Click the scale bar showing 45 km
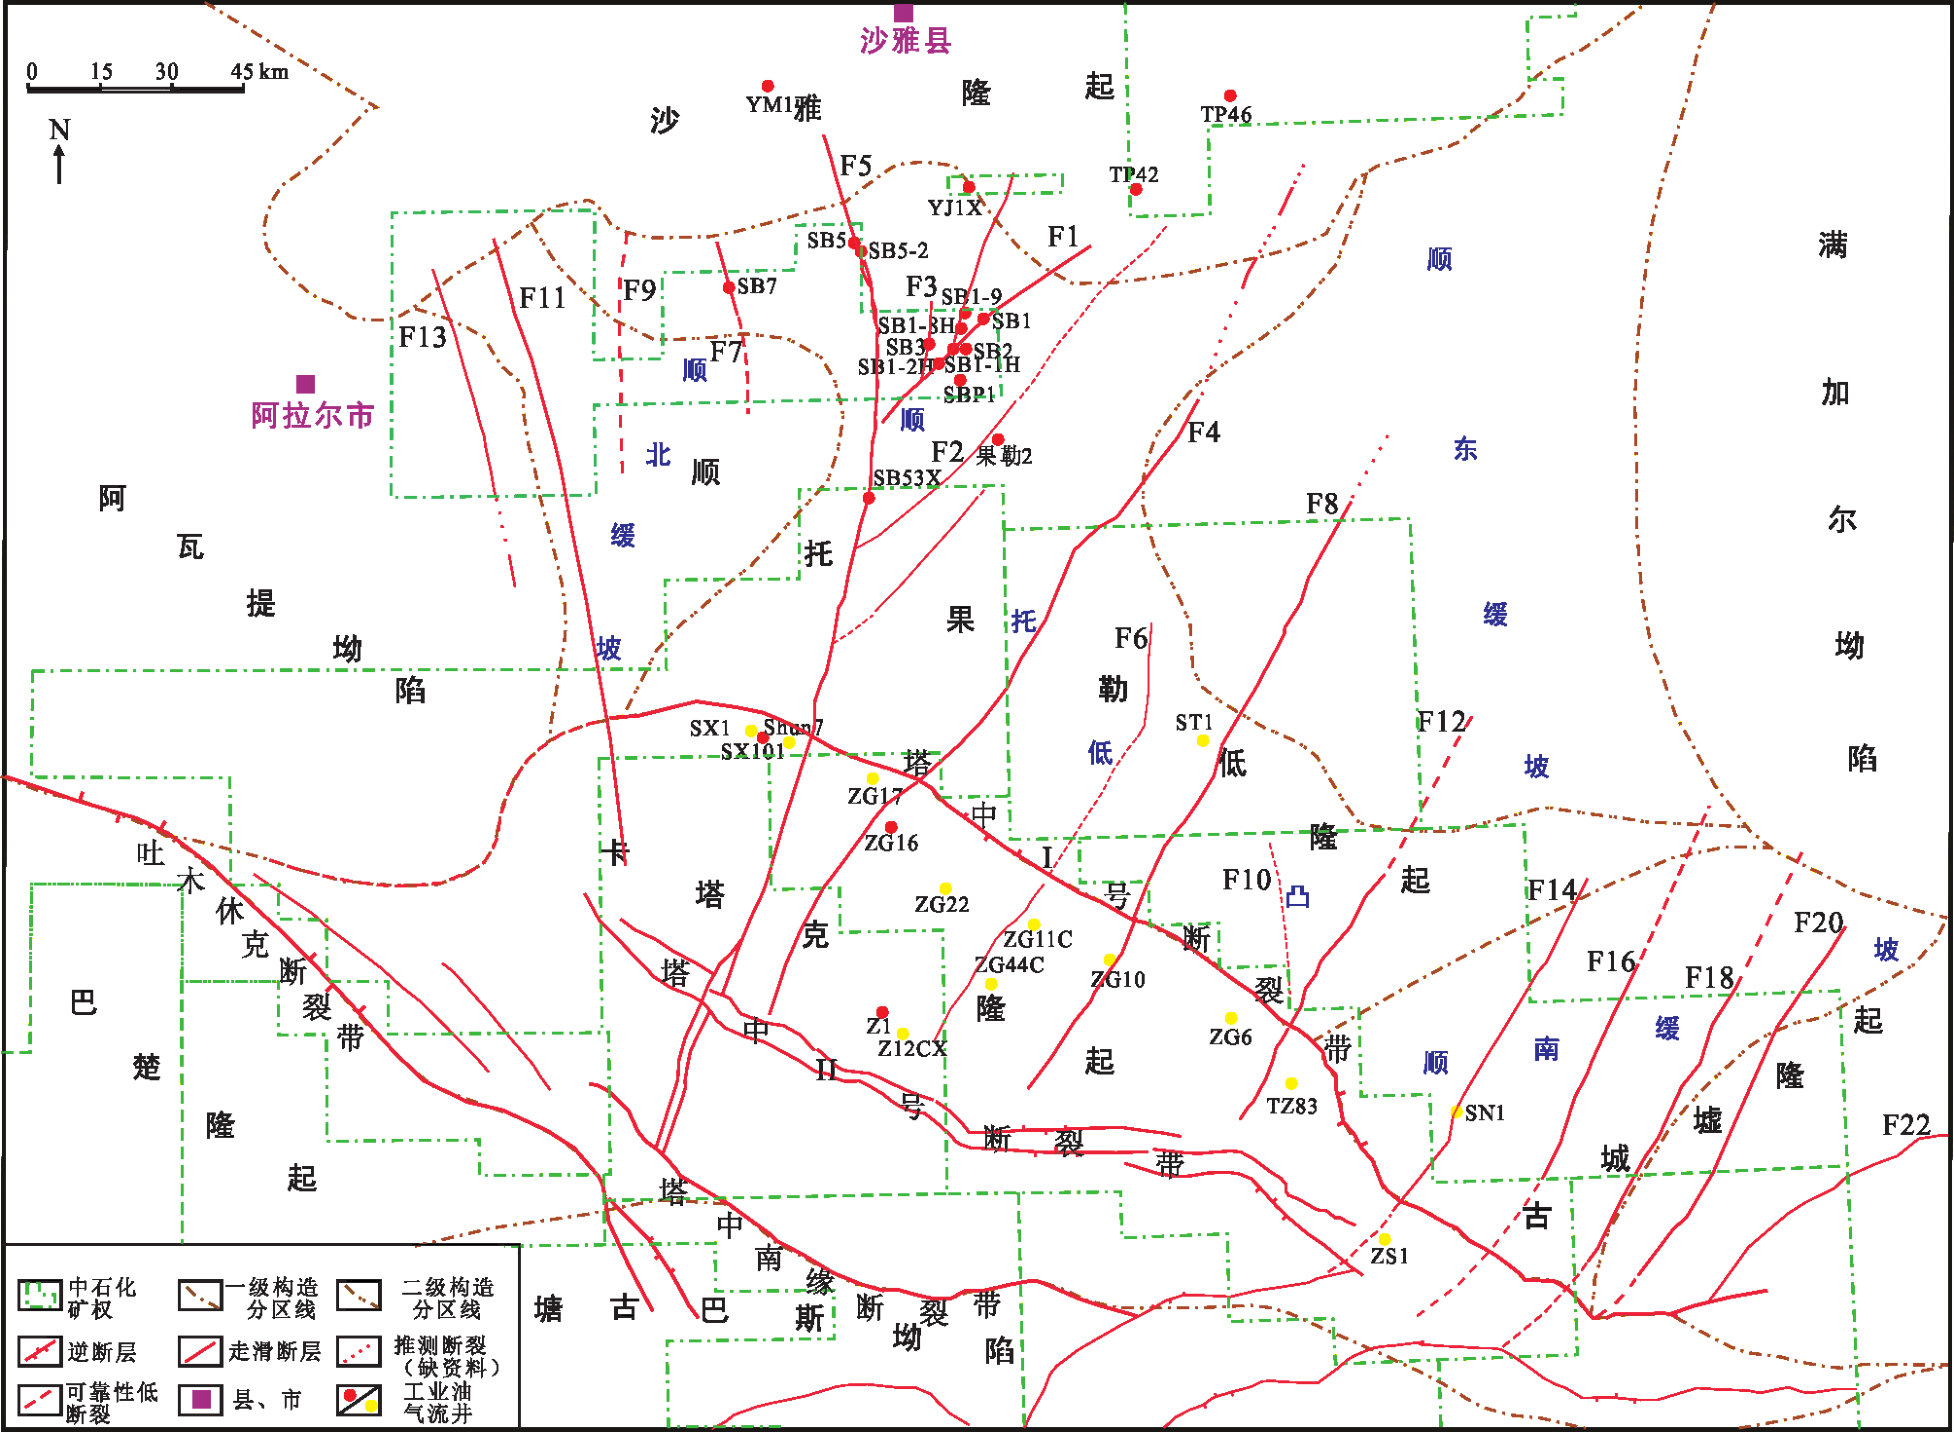This screenshot has width=1954, height=1432. [x=135, y=89]
